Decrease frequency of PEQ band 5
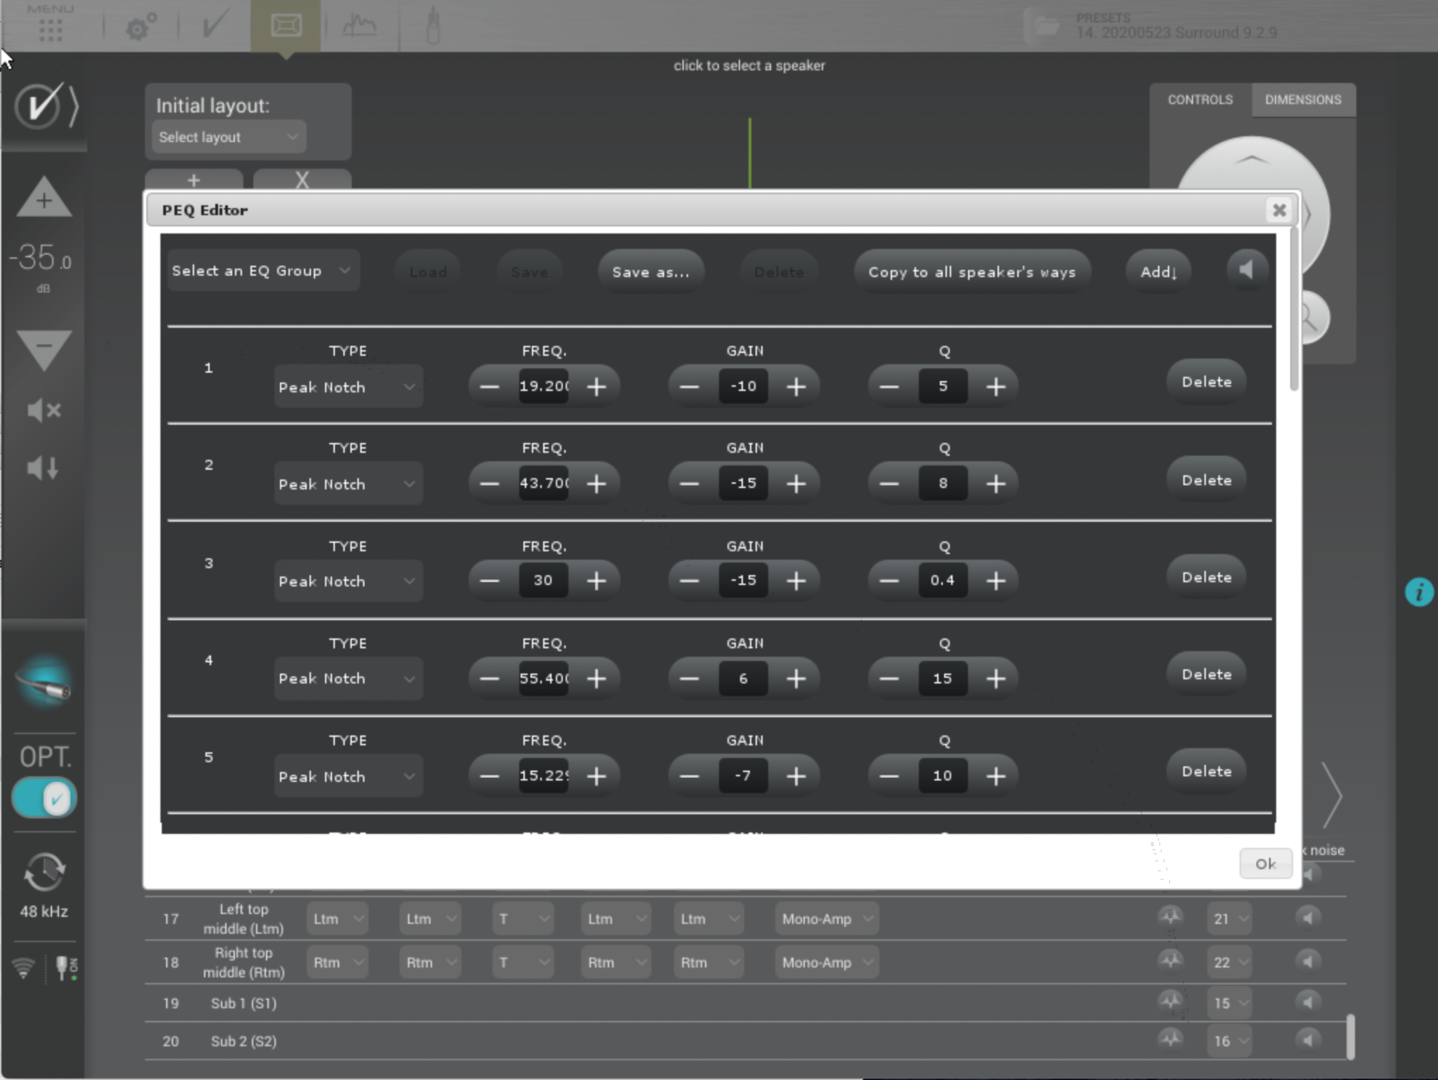Viewport: 1438px width, 1080px height. coord(489,776)
